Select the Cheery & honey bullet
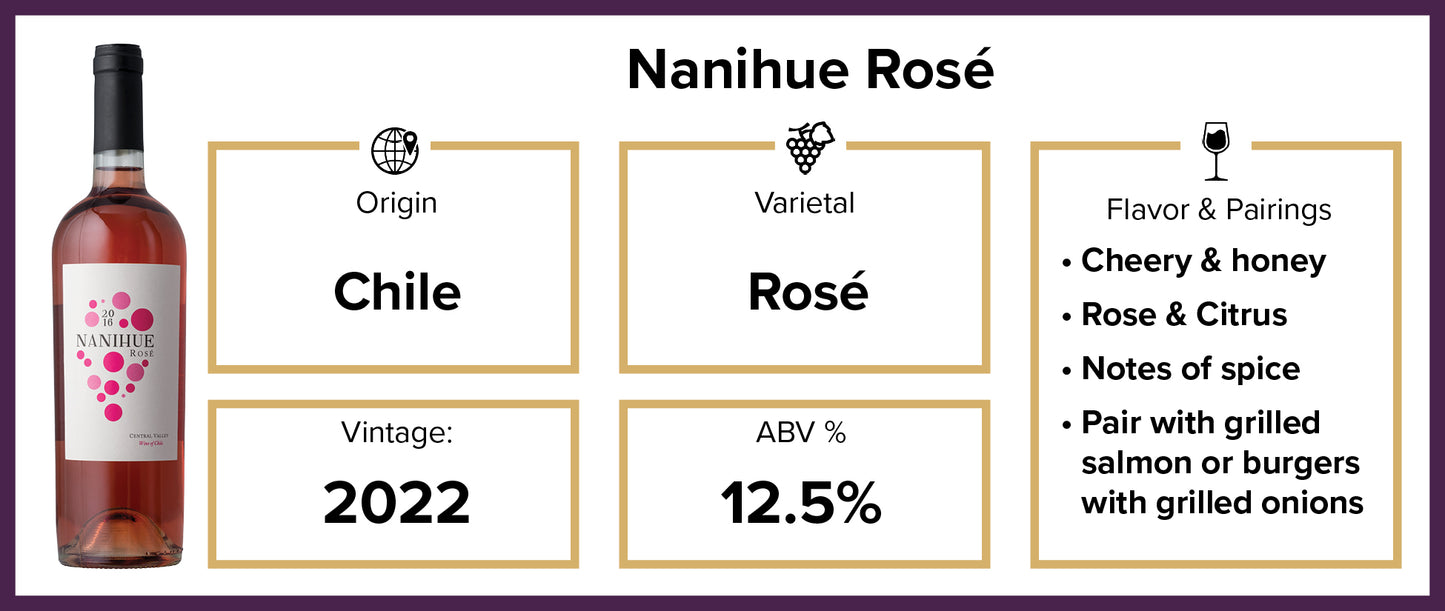 (x=1203, y=261)
